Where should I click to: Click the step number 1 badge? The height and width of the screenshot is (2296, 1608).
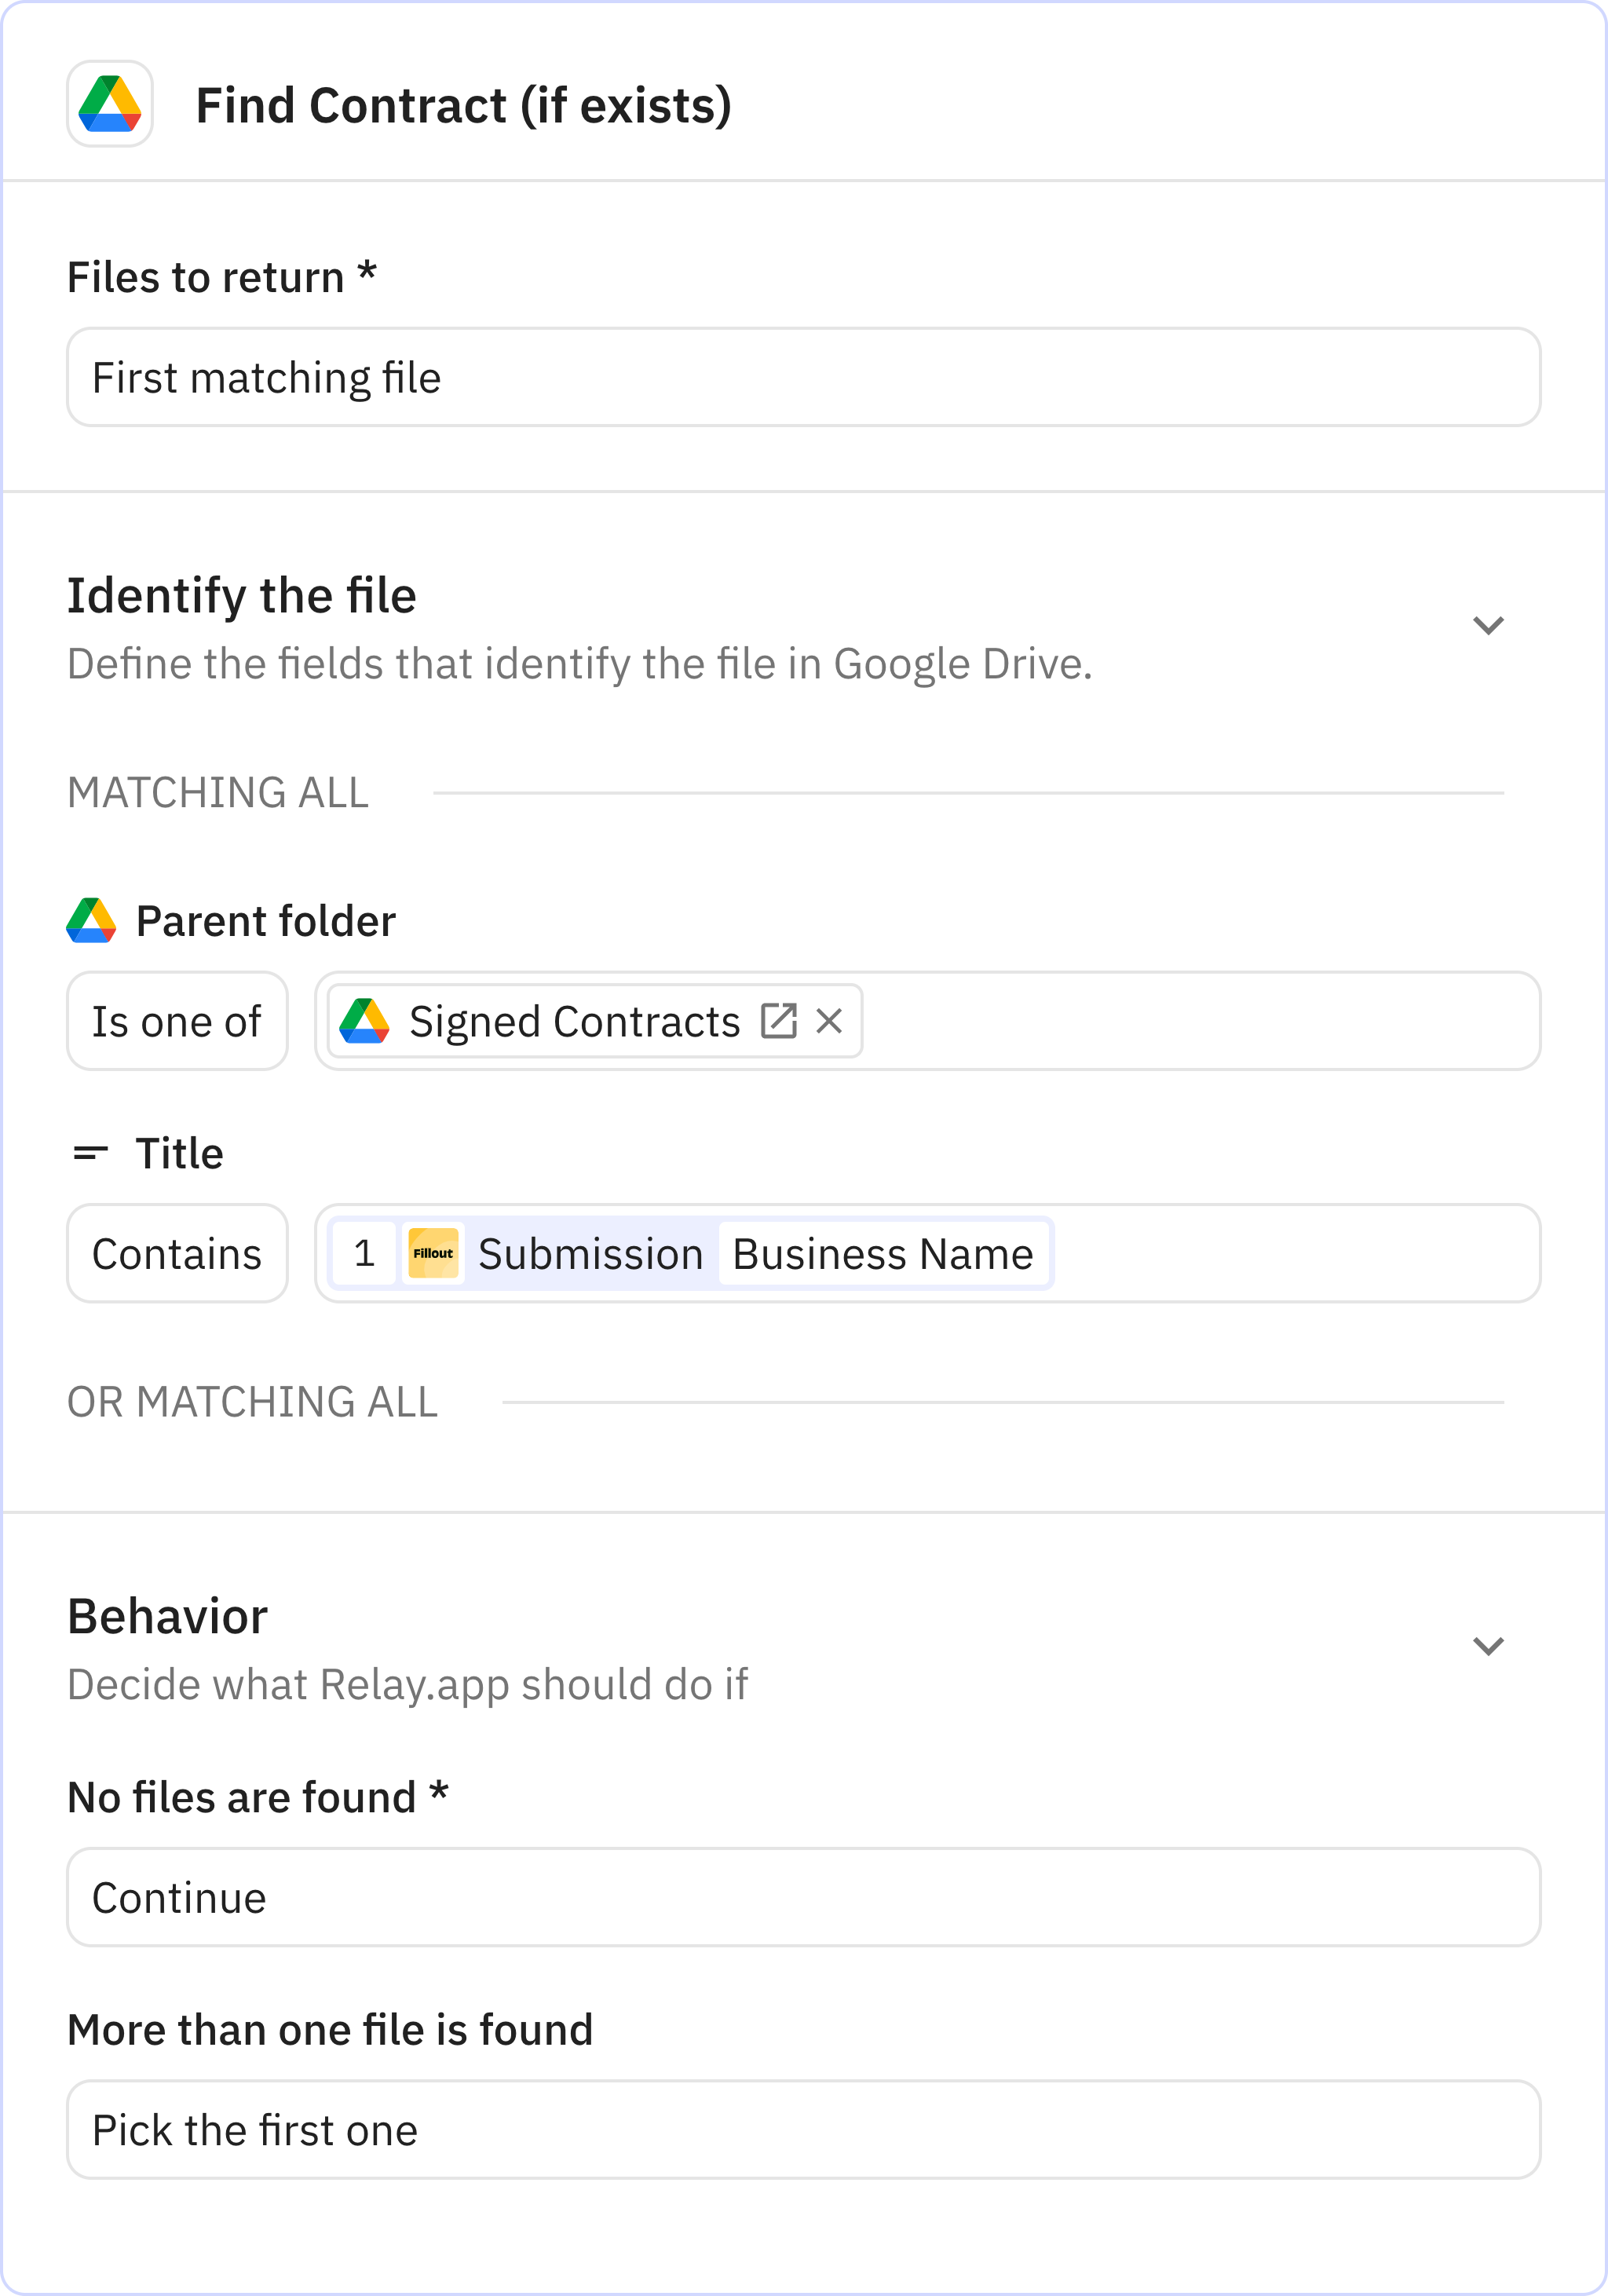pyautogui.click(x=364, y=1253)
